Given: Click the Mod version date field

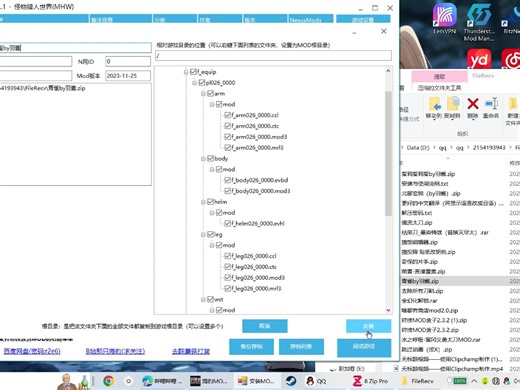Looking at the screenshot, I should pos(128,76).
